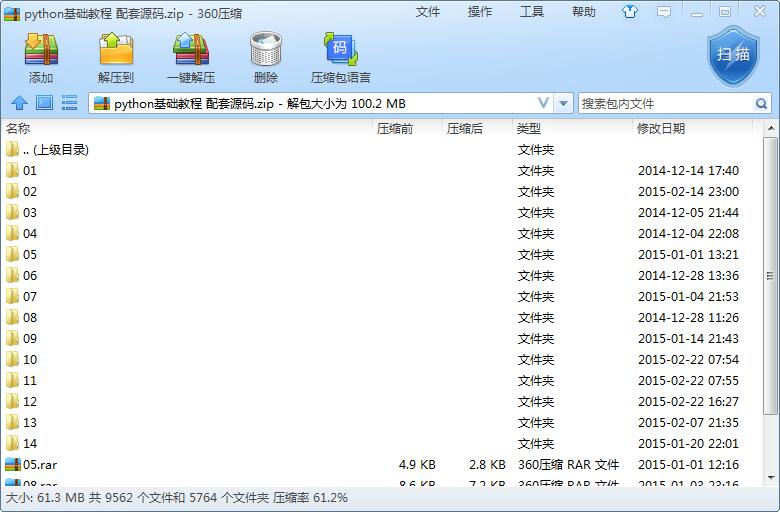Click the search magnifier icon

point(761,103)
